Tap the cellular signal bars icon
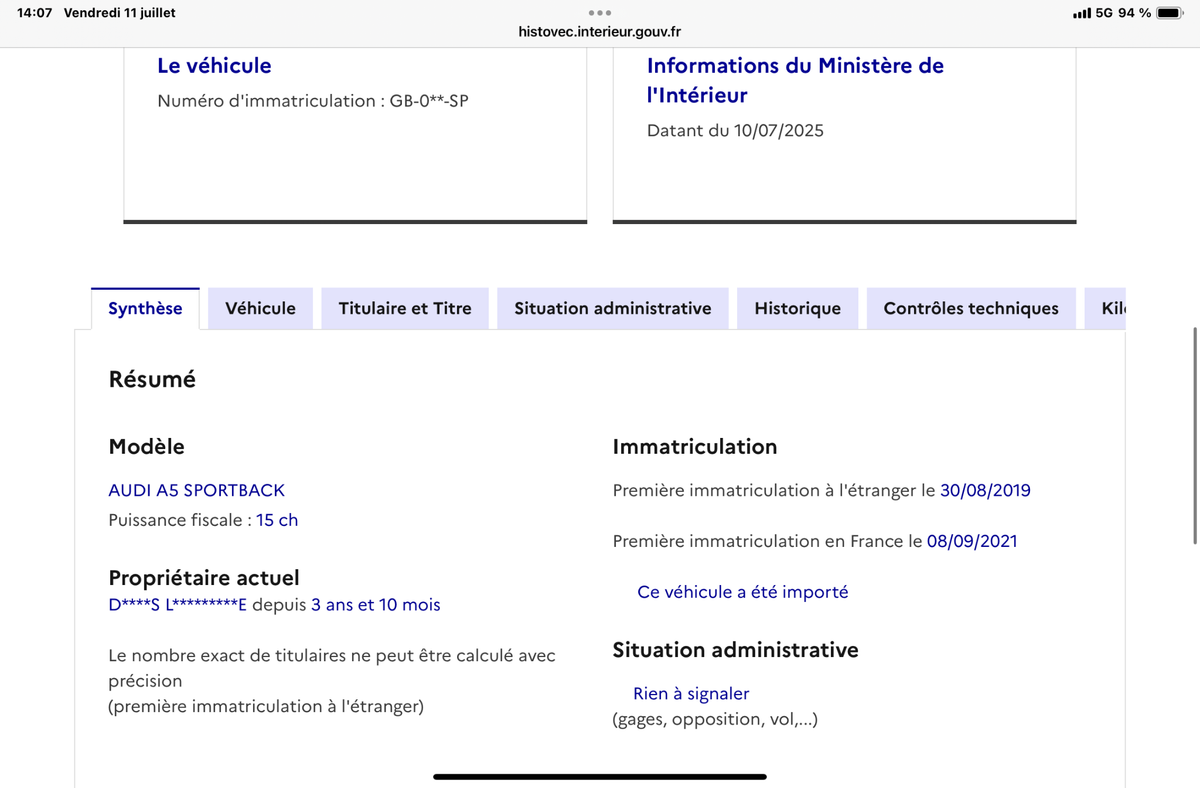Screen dimensions: 1200x788 coord(1082,13)
